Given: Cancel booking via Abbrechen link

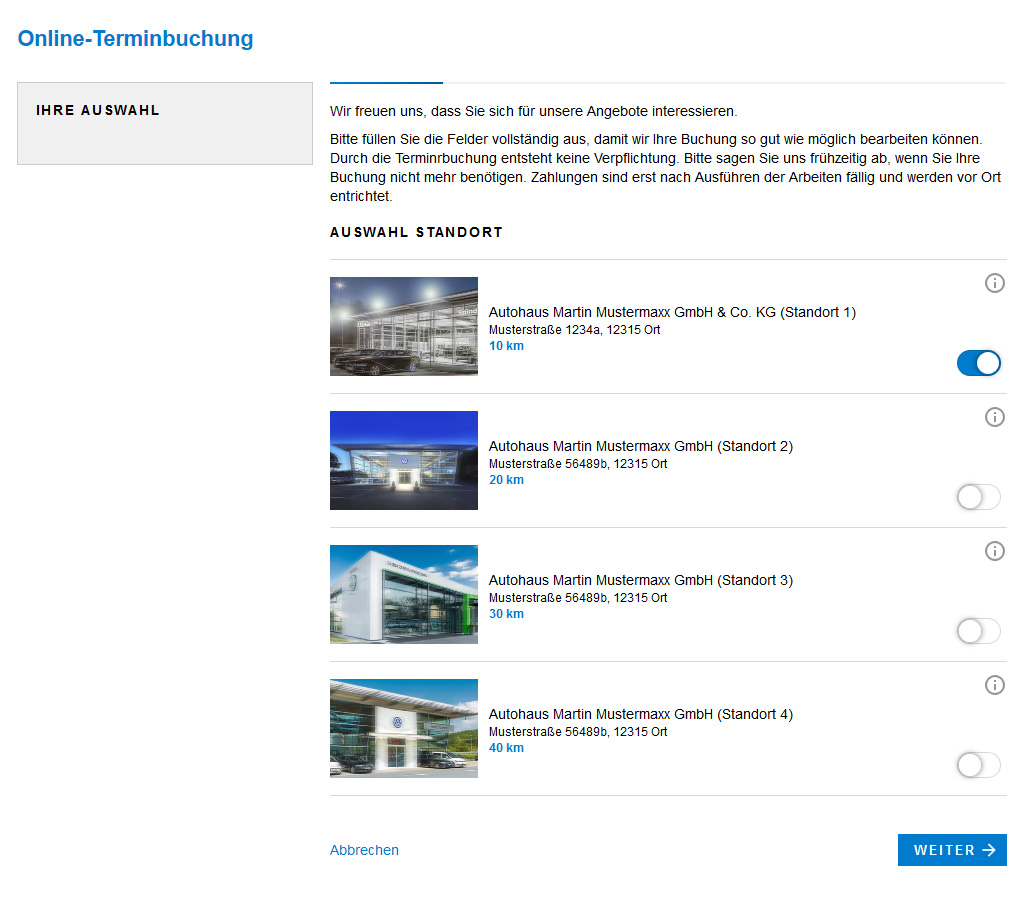Looking at the screenshot, I should (364, 849).
